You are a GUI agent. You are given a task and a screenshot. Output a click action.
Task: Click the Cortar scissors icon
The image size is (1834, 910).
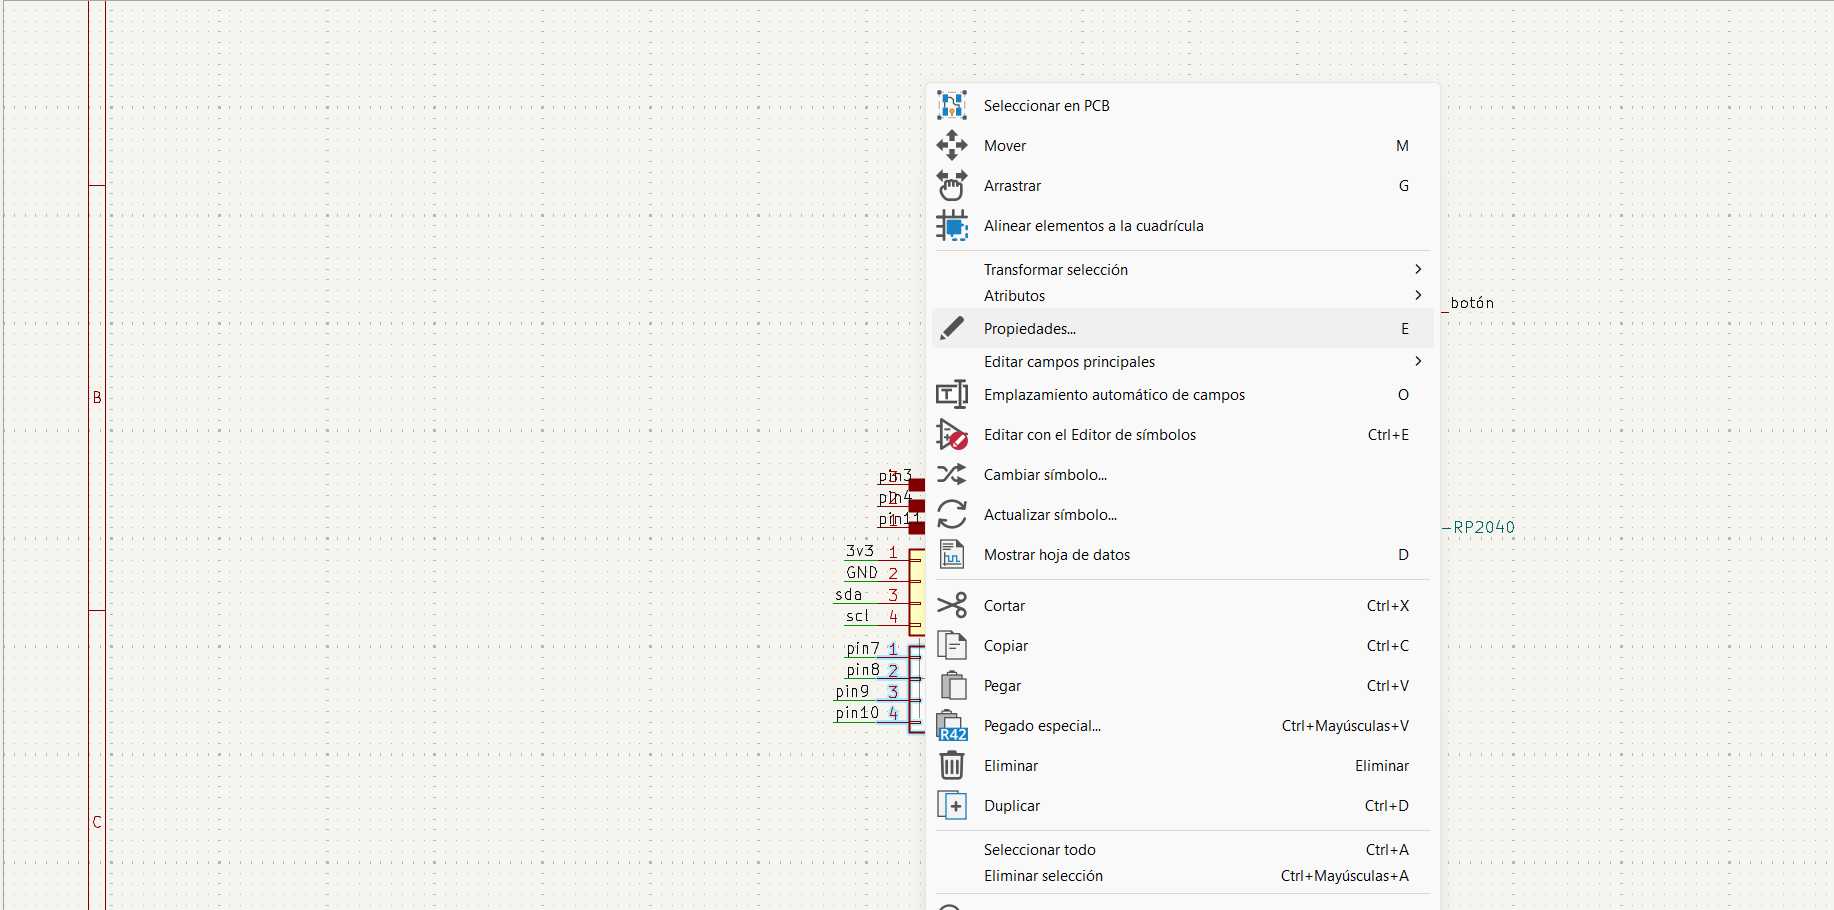coord(953,605)
